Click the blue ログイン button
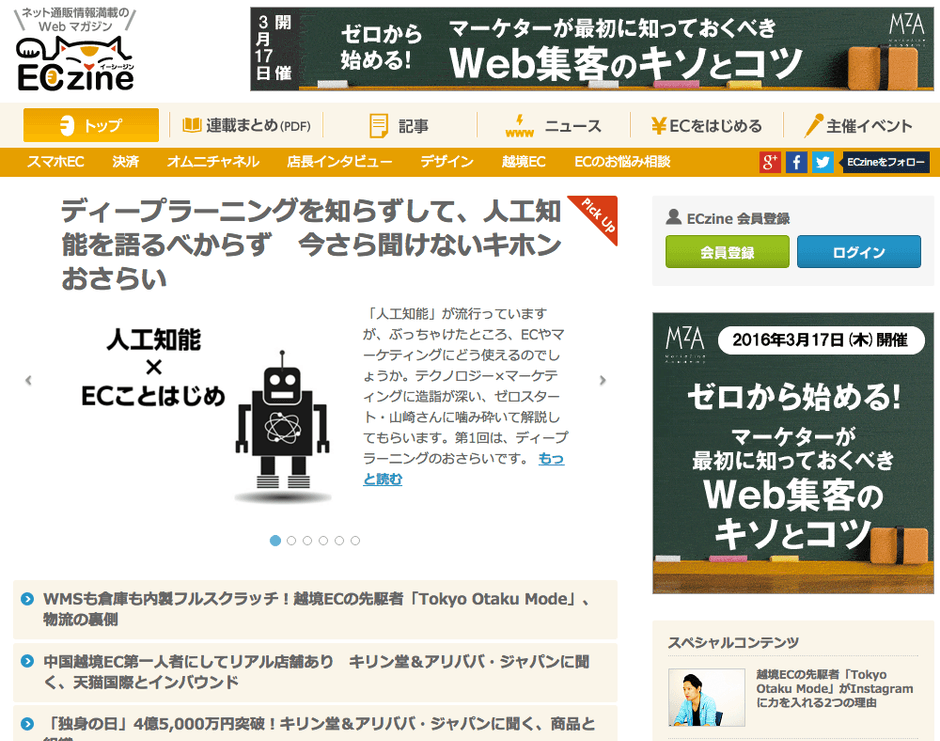 858,252
